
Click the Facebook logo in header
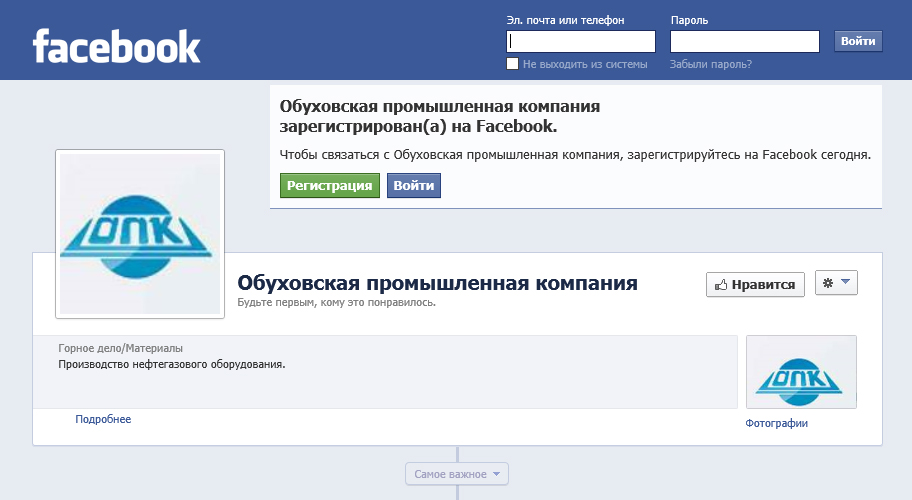pyautogui.click(x=116, y=47)
